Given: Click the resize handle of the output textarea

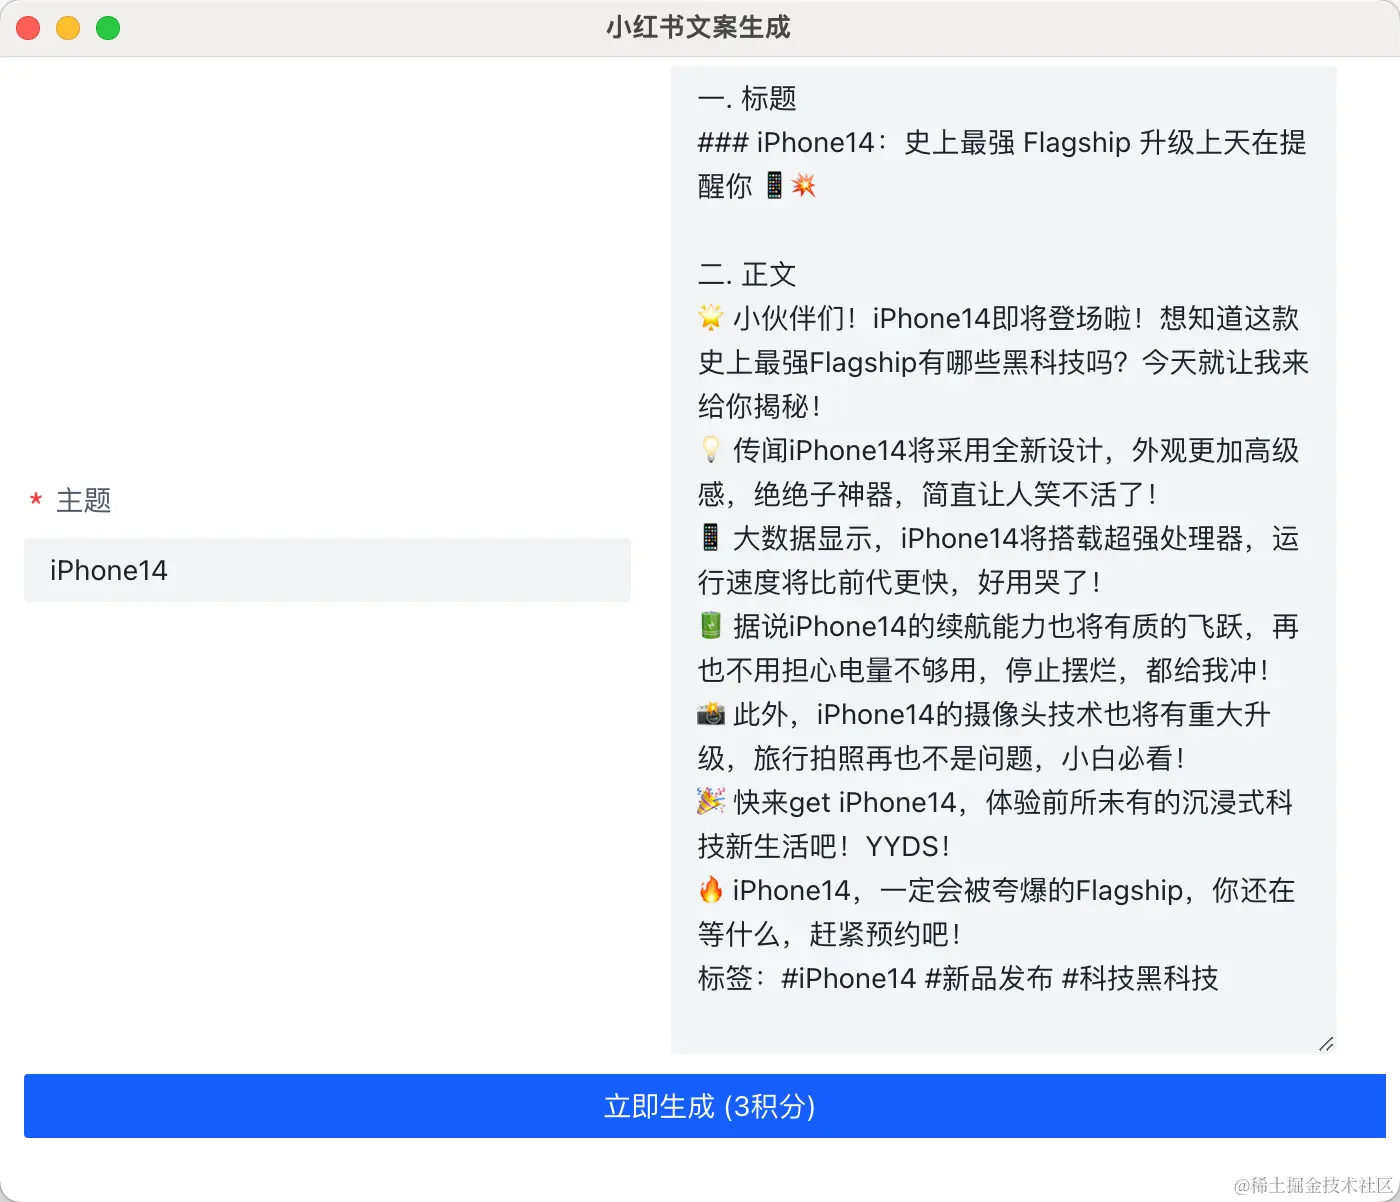Looking at the screenshot, I should tap(1326, 1043).
